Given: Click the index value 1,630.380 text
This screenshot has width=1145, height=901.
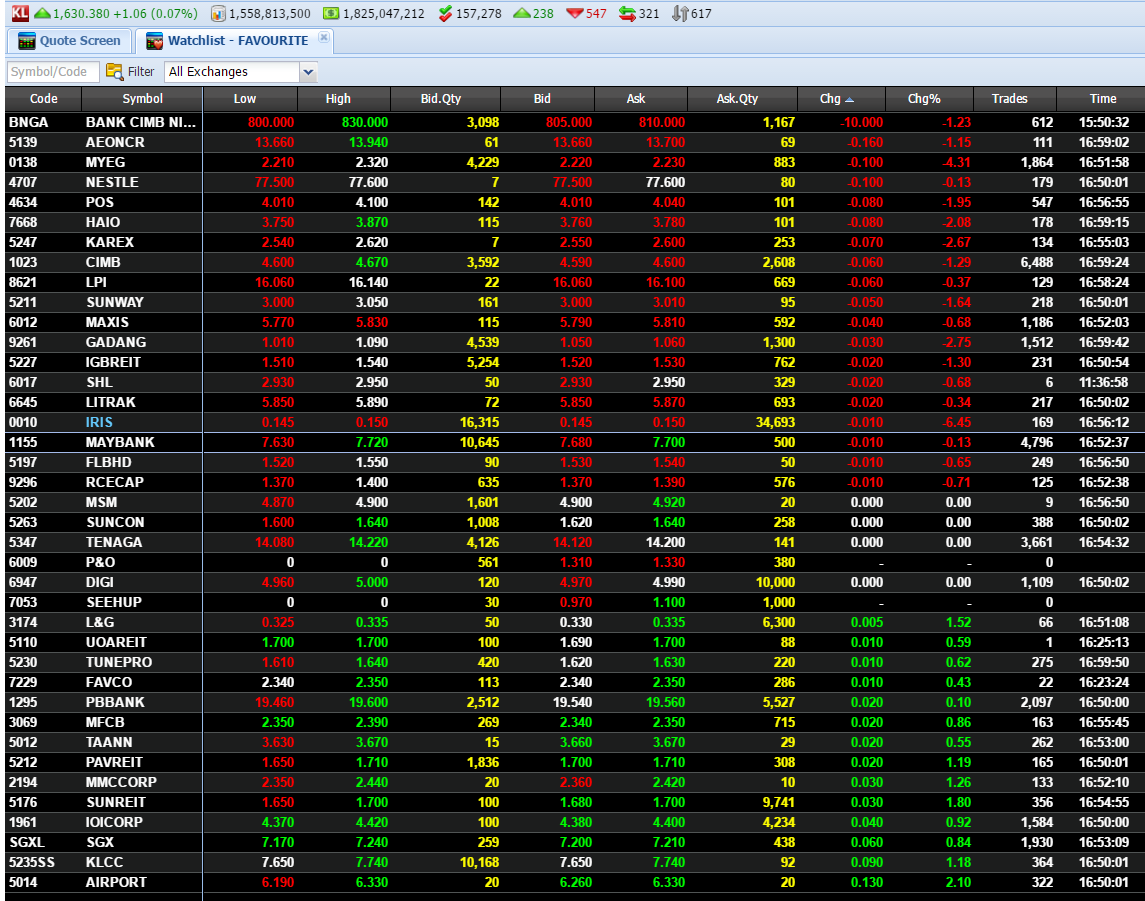Looking at the screenshot, I should [x=83, y=13].
